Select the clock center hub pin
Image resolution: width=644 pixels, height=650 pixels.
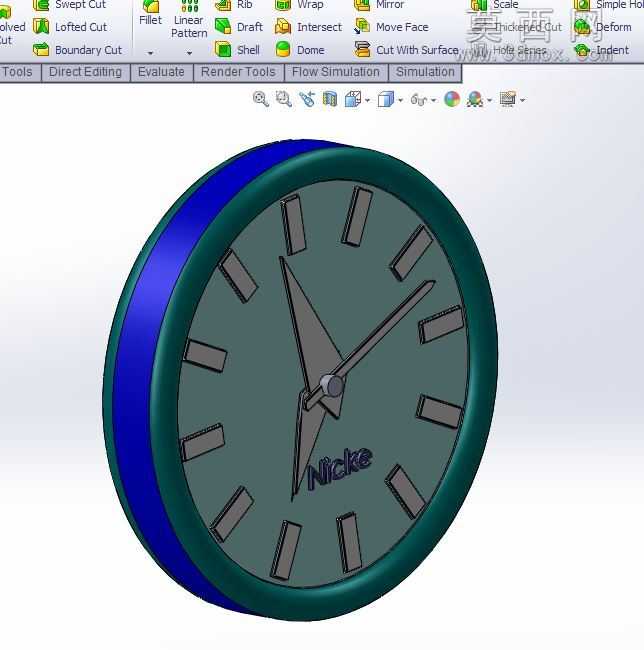(333, 386)
